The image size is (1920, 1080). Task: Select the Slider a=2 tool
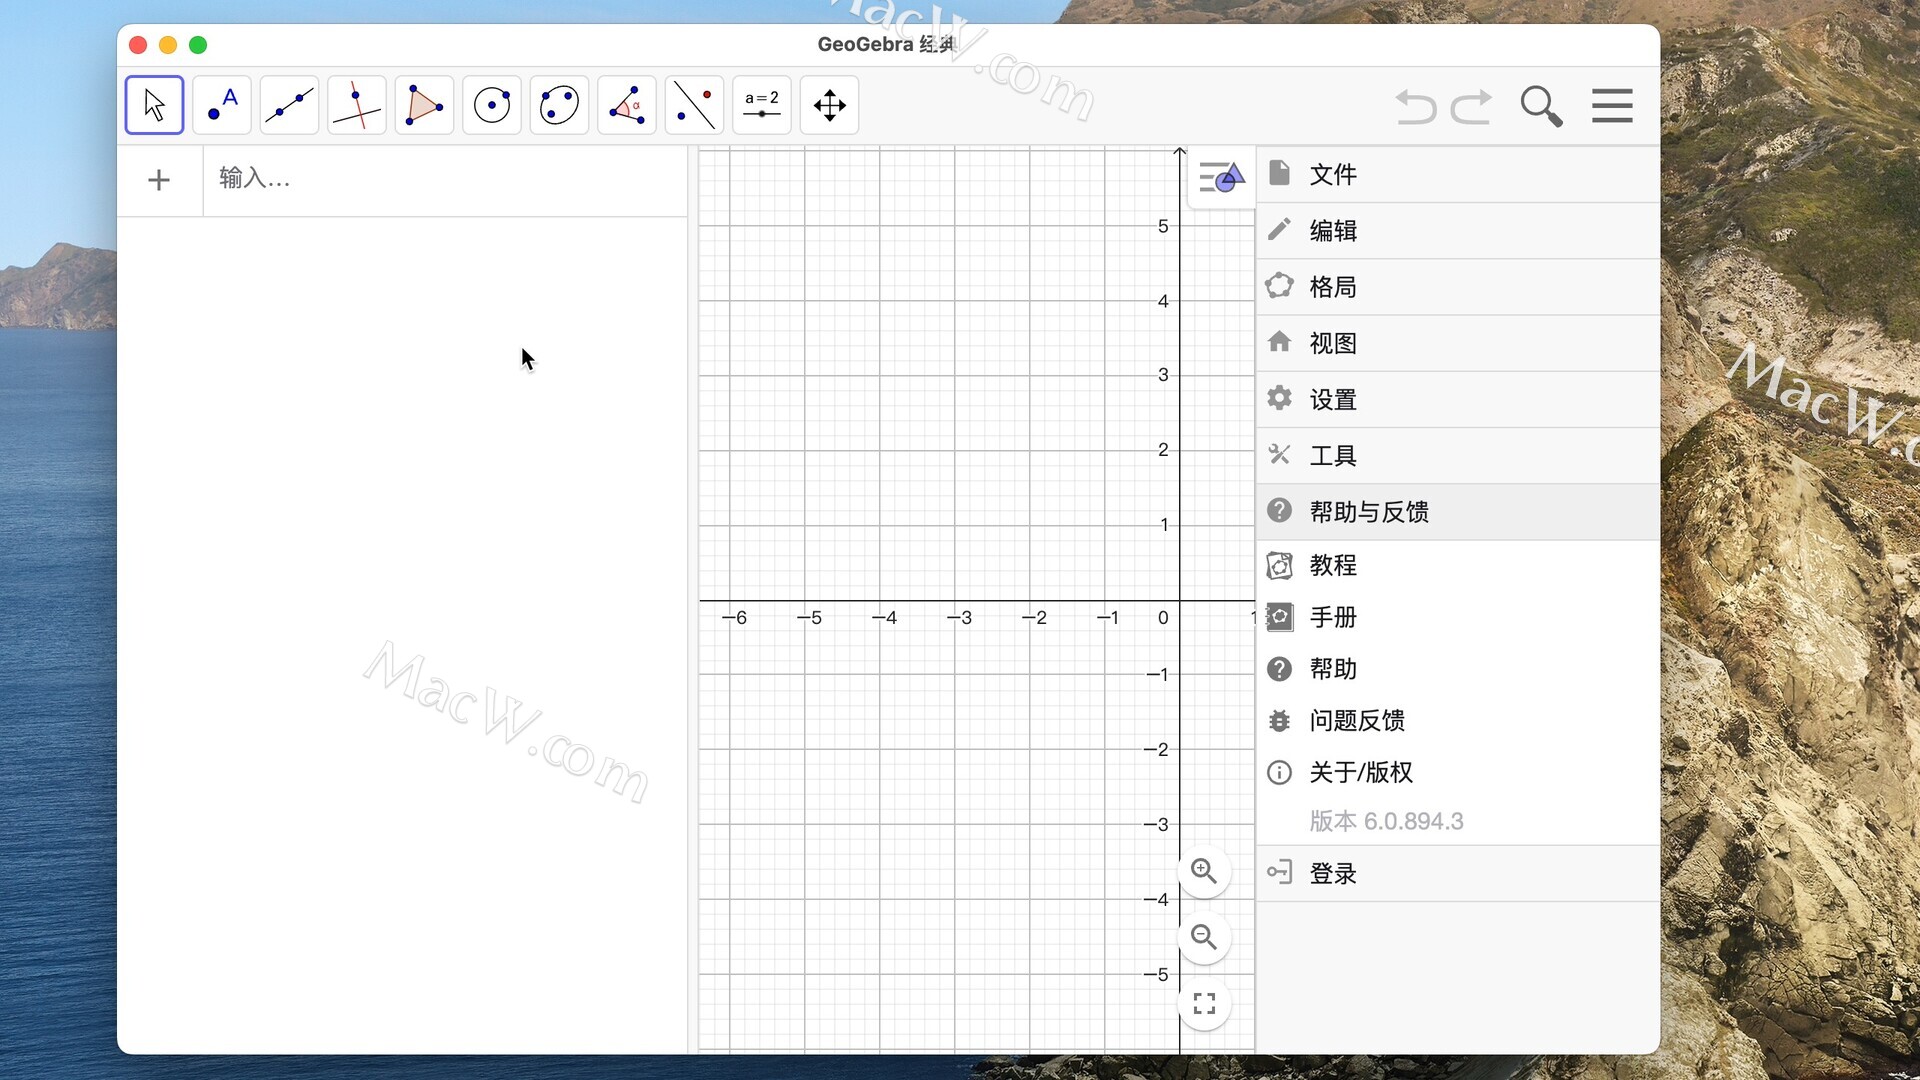pos(762,105)
